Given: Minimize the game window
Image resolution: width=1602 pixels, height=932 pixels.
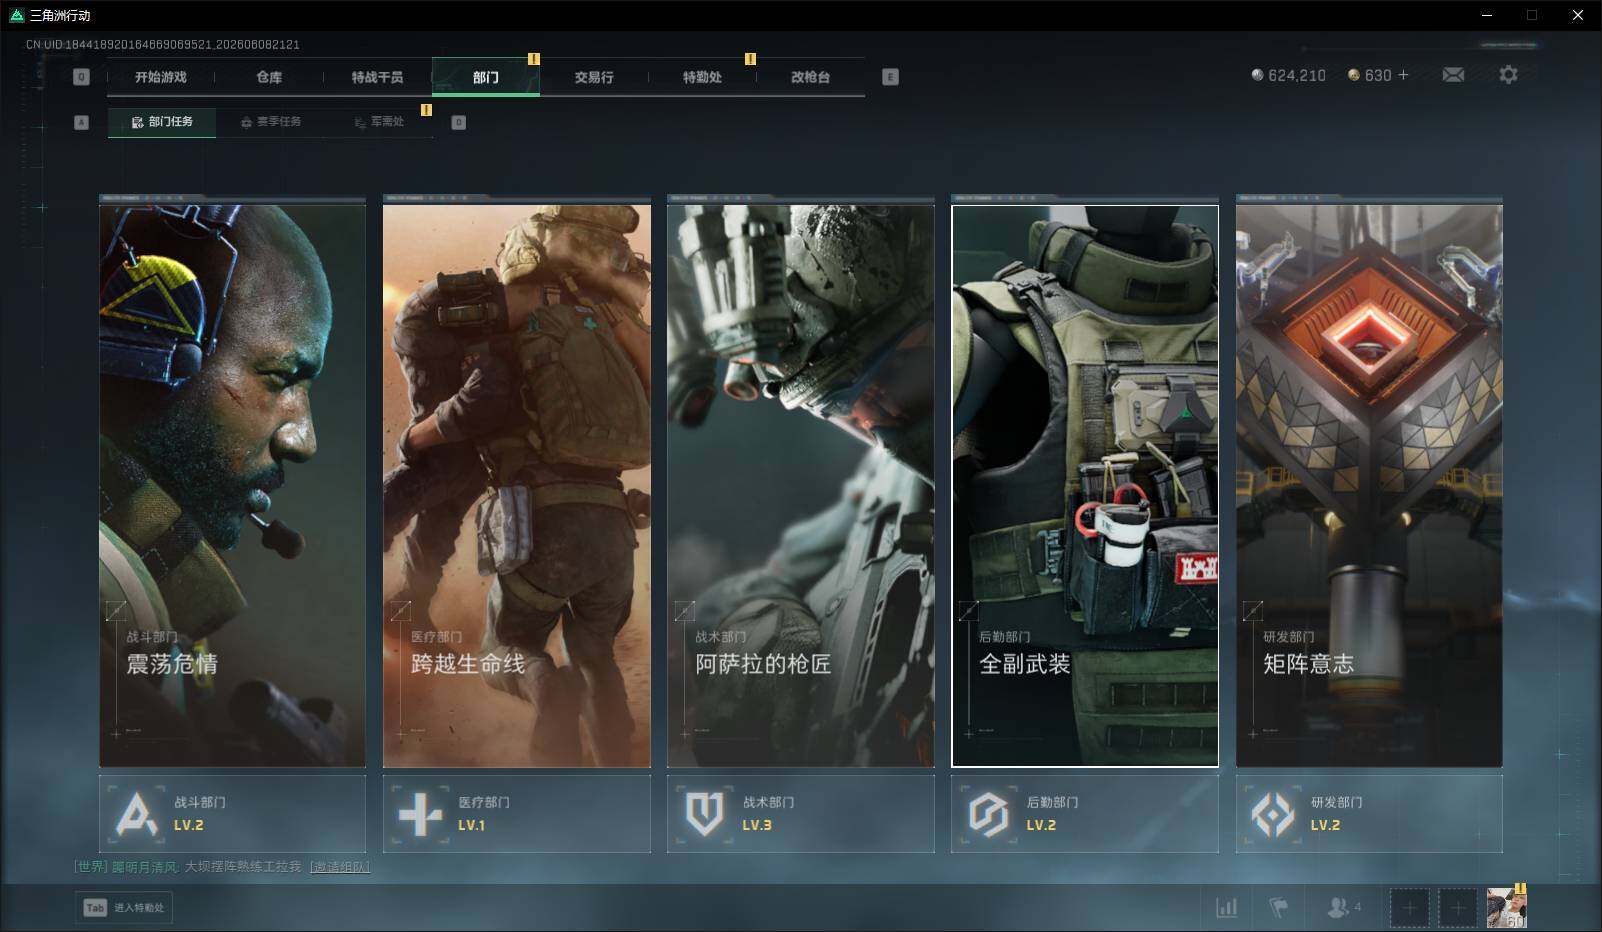Looking at the screenshot, I should point(1487,15).
